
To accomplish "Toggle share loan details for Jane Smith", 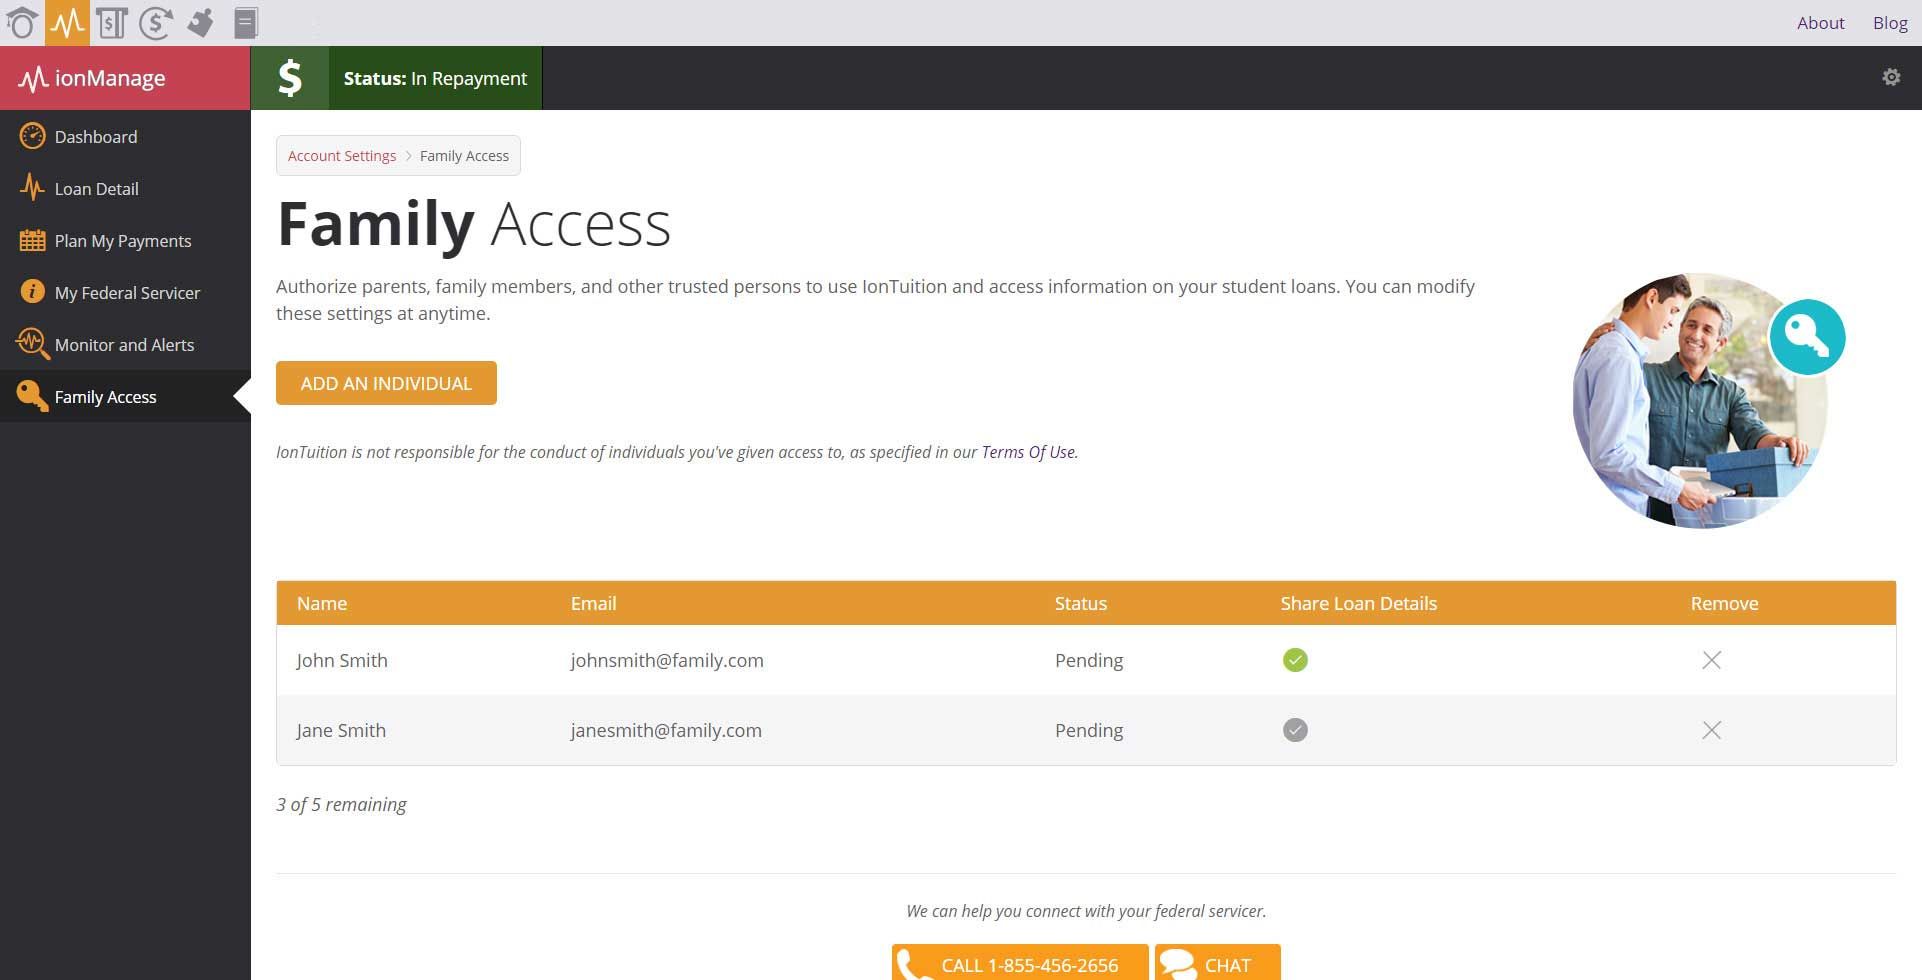I will click(x=1295, y=730).
